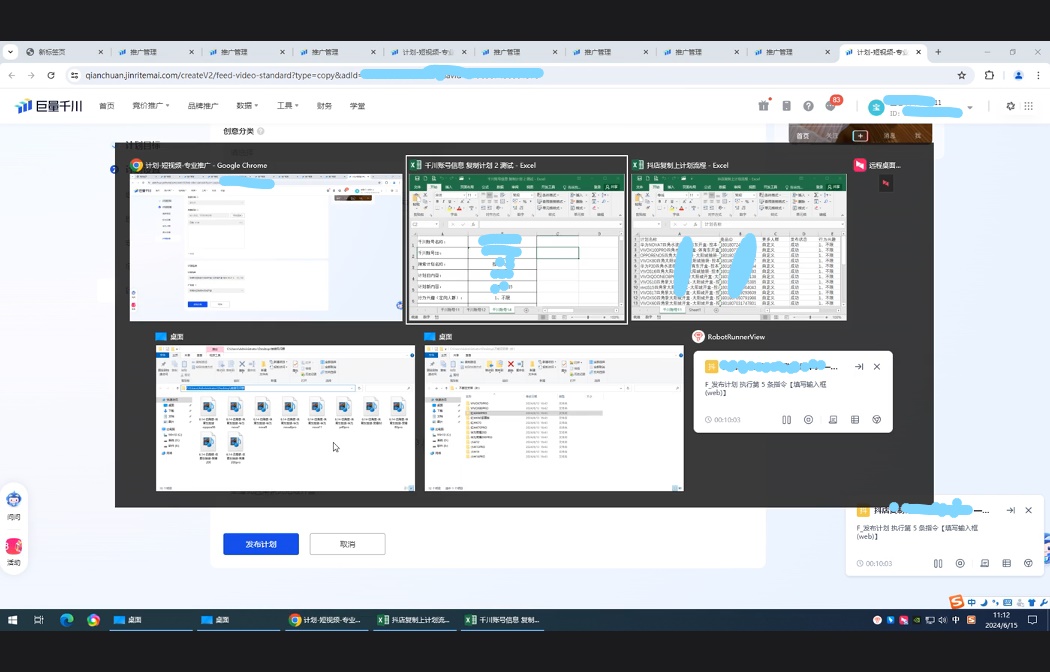The width and height of the screenshot is (1050, 672).
Task: Open Chrome extensions puzzle icon
Action: 989,76
